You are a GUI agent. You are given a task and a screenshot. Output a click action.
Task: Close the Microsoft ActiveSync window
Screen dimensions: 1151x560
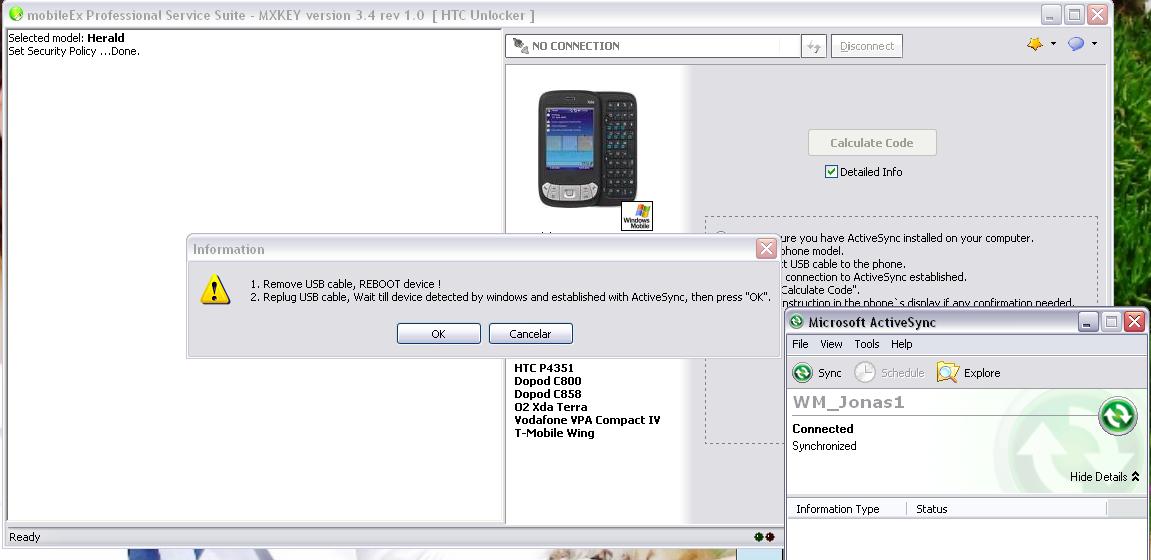pos(1133,321)
